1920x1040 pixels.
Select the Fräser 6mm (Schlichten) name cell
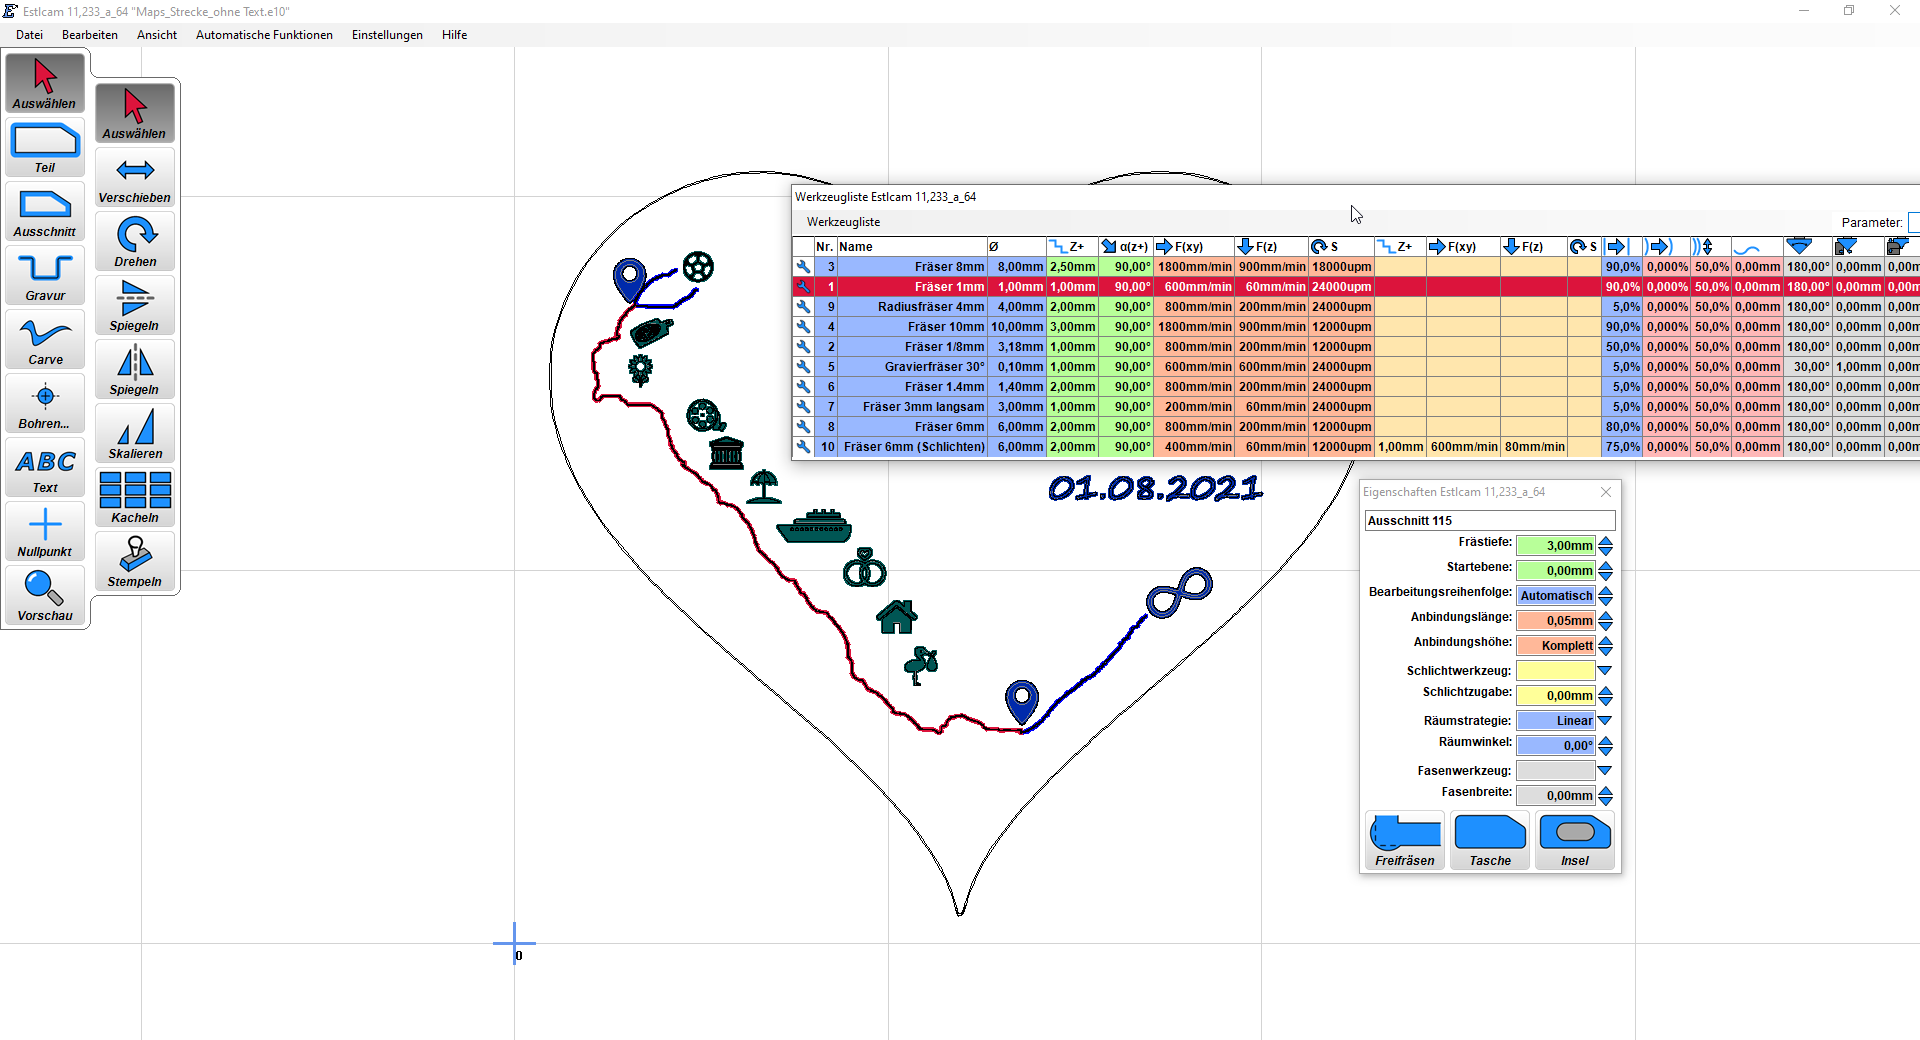click(912, 447)
